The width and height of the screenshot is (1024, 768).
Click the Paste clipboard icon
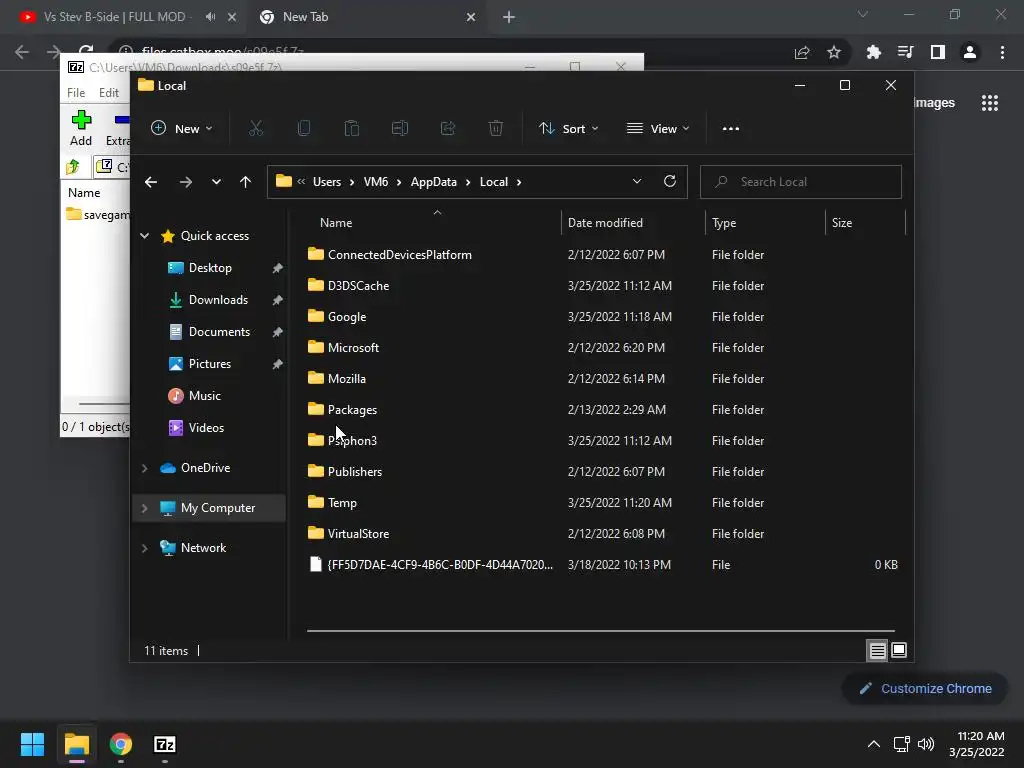(x=352, y=129)
